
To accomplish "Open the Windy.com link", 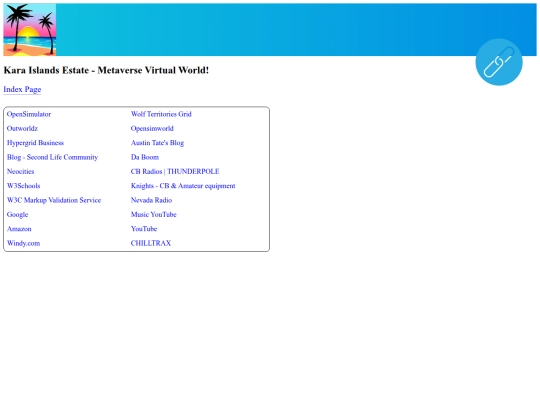I will (23, 243).
